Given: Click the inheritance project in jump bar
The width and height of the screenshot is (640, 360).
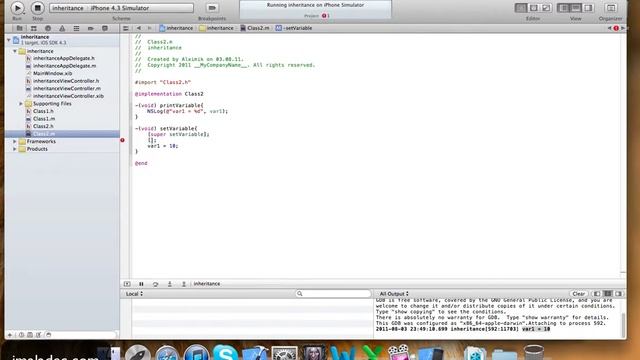Looking at the screenshot, I should pos(176,28).
